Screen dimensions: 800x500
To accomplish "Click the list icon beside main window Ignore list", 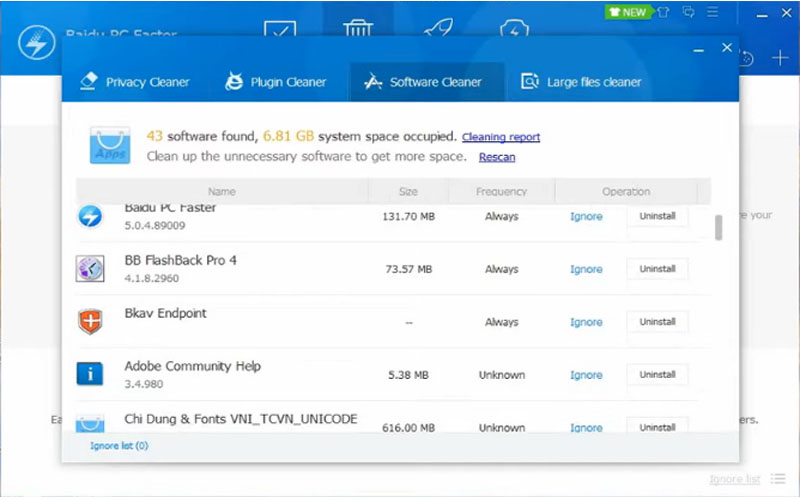I will click(778, 479).
